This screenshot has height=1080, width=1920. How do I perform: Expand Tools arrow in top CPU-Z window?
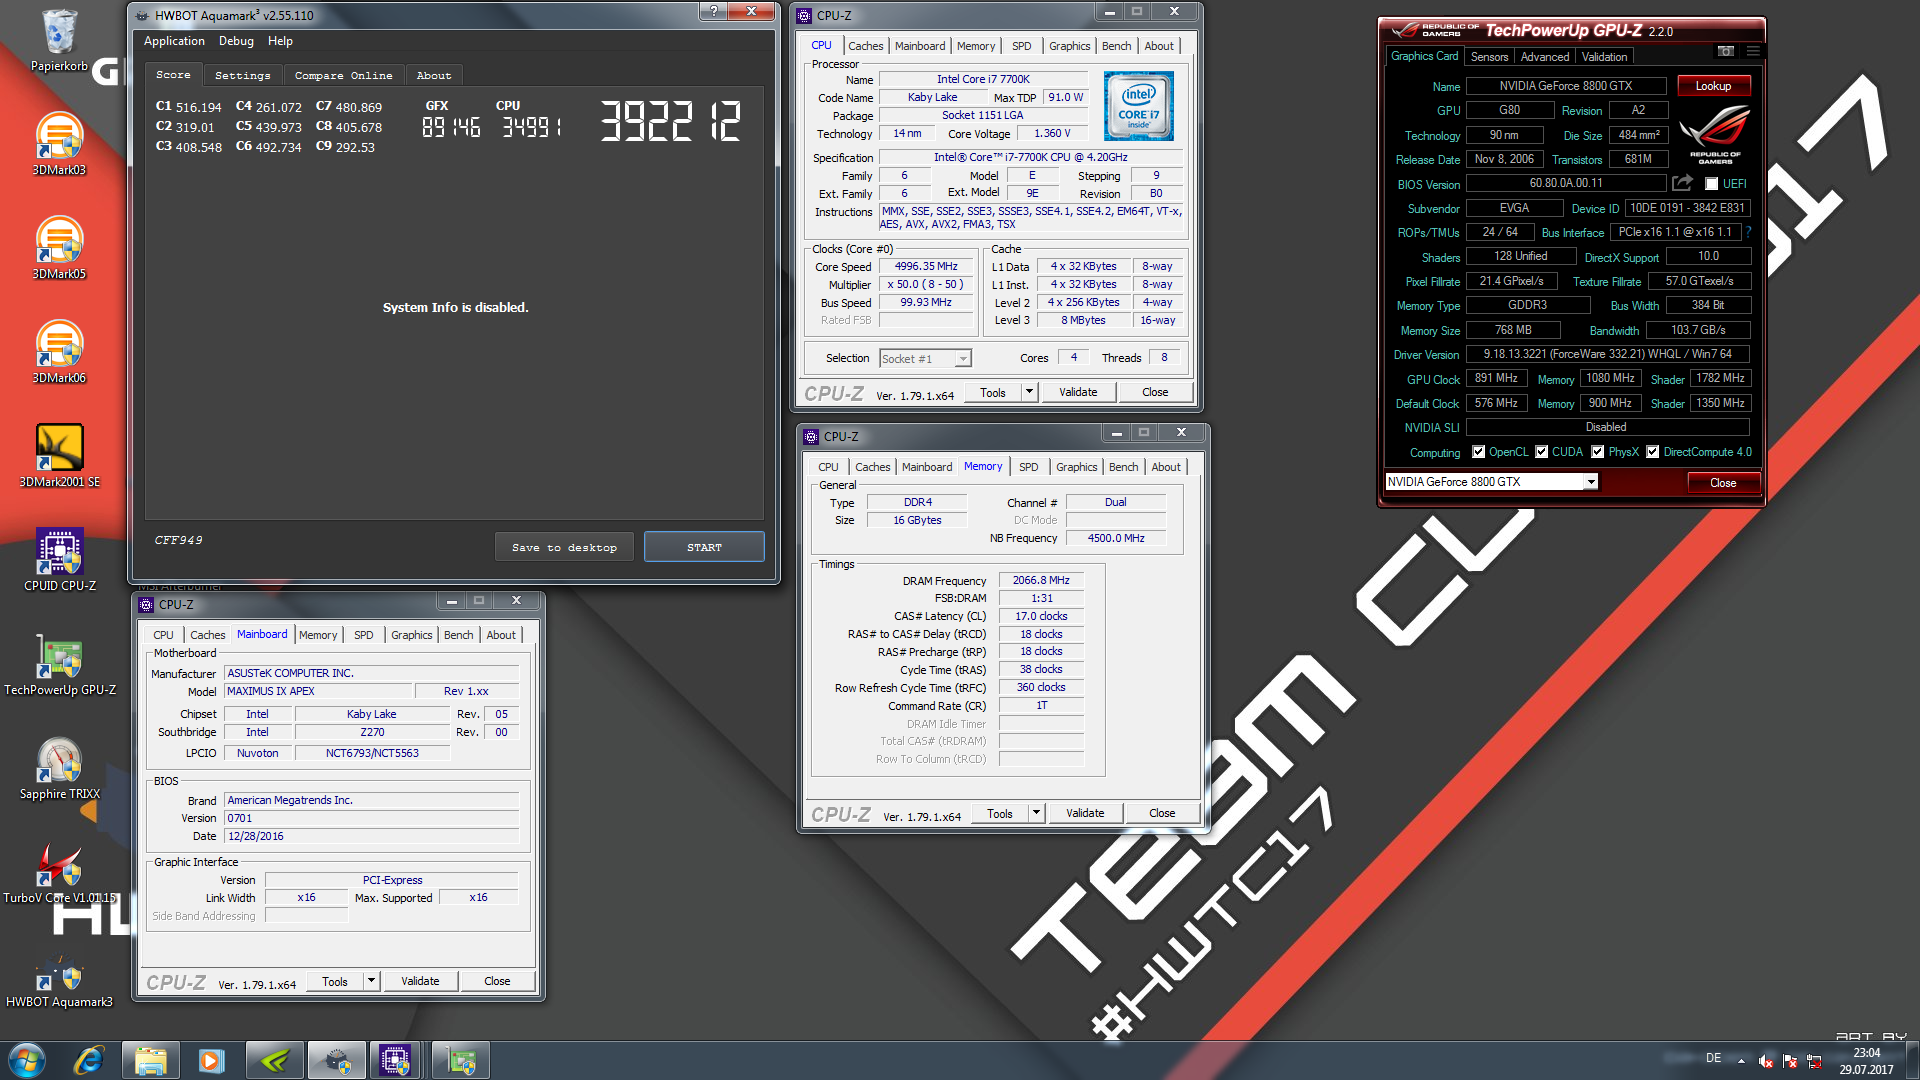click(x=1029, y=392)
